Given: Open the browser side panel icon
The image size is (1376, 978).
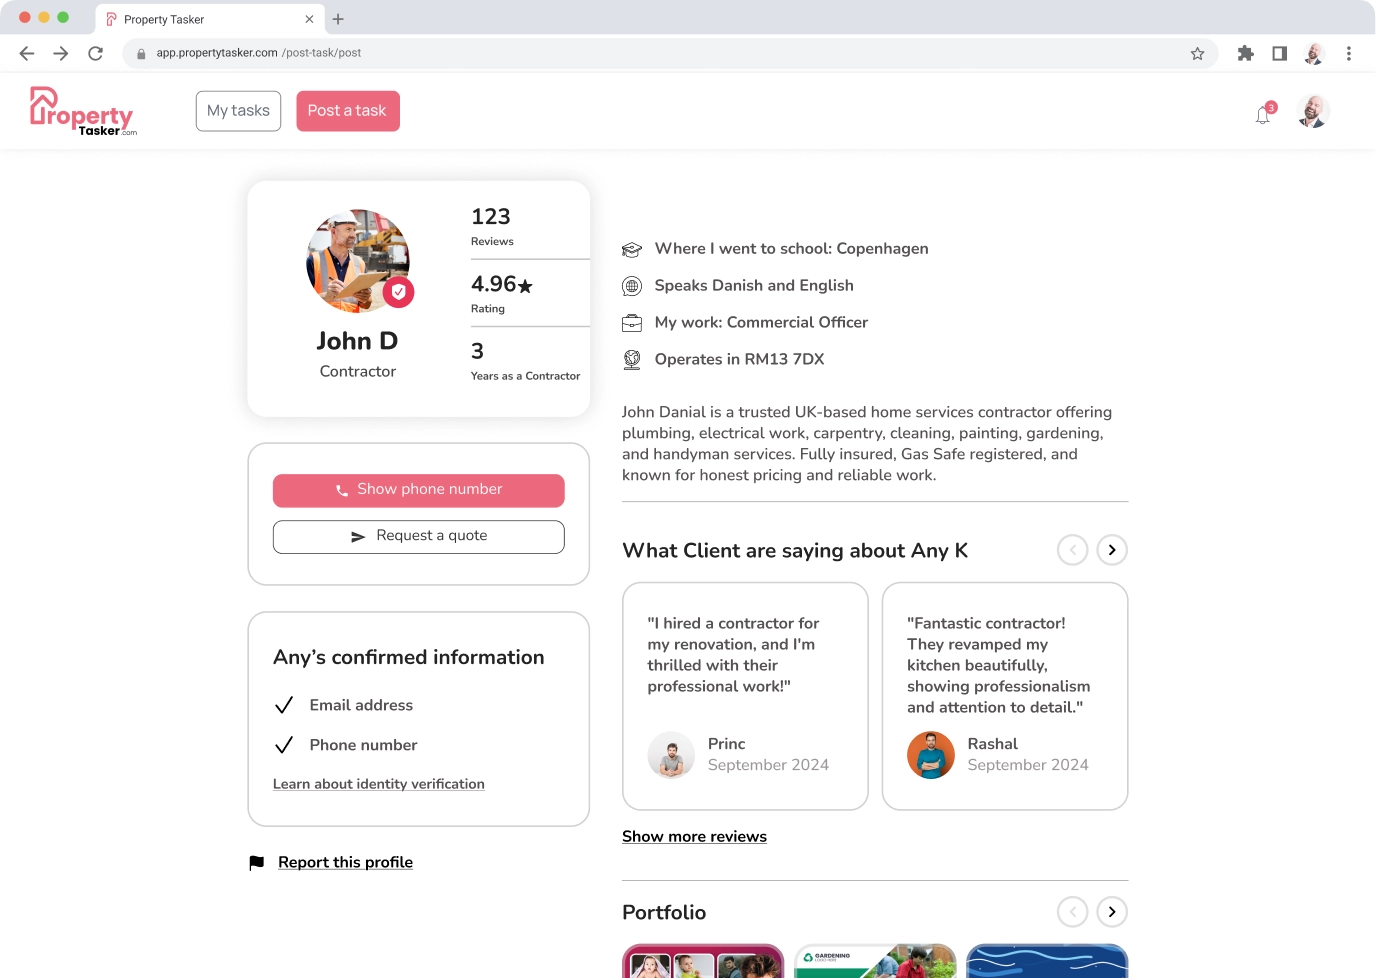Looking at the screenshot, I should click(1279, 54).
